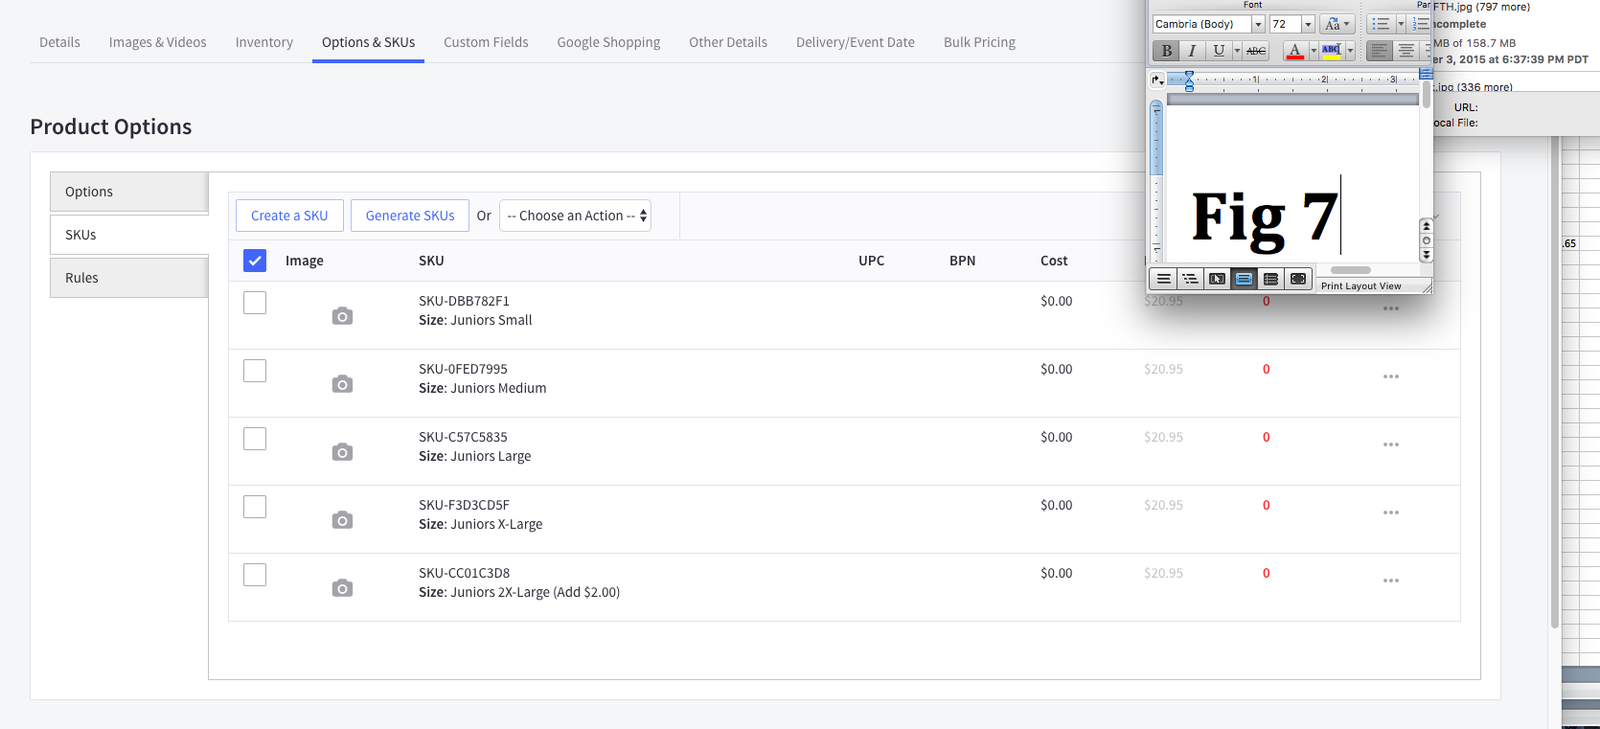The width and height of the screenshot is (1600, 729).
Task: Click camera icon for Juniors 2X-Large SKU
Action: 342,588
